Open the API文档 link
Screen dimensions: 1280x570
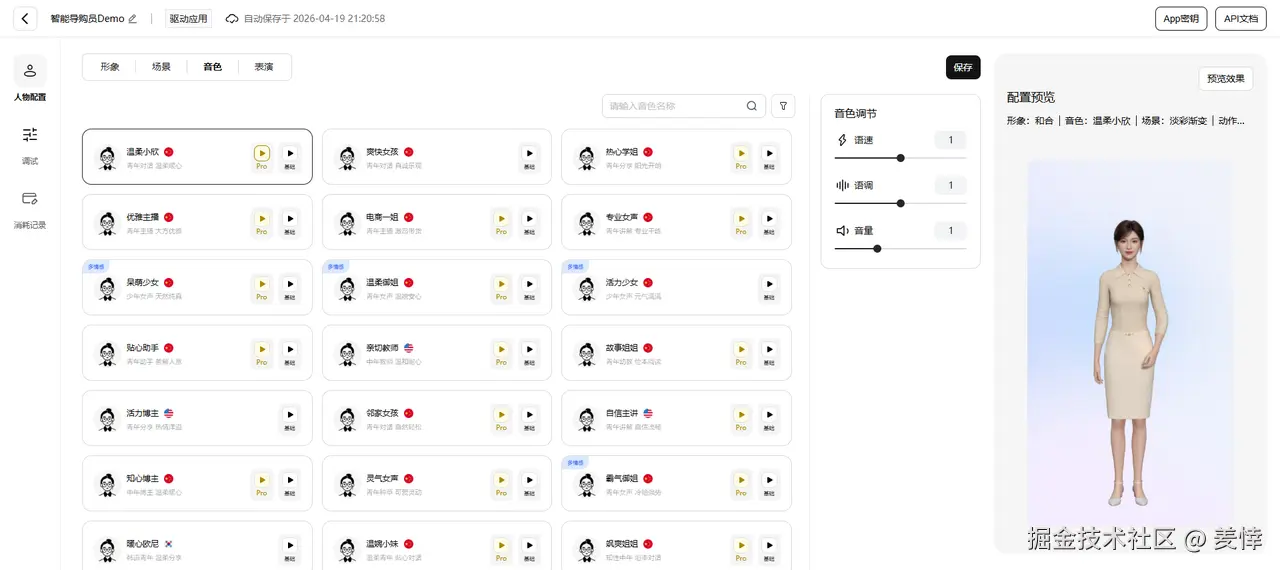point(1241,19)
